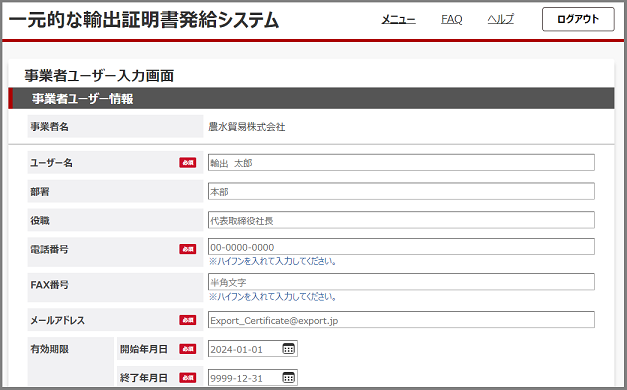Image resolution: width=627 pixels, height=390 pixels.
Task: Click the 事業者ユーザー情報 section header
Action: pos(311,98)
